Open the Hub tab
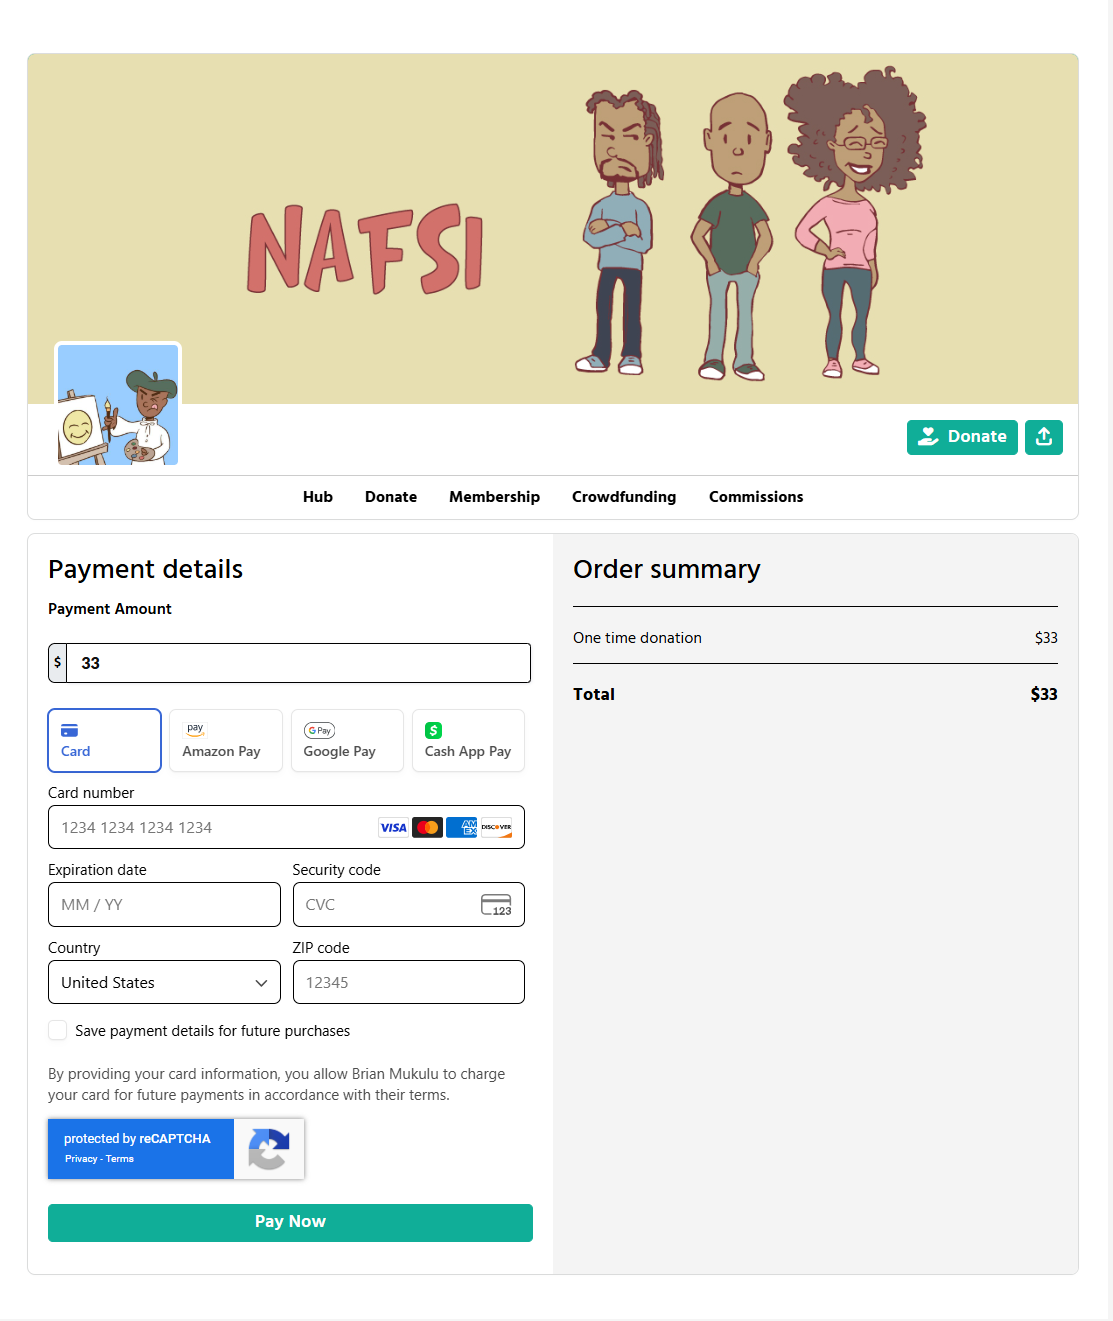 [318, 497]
